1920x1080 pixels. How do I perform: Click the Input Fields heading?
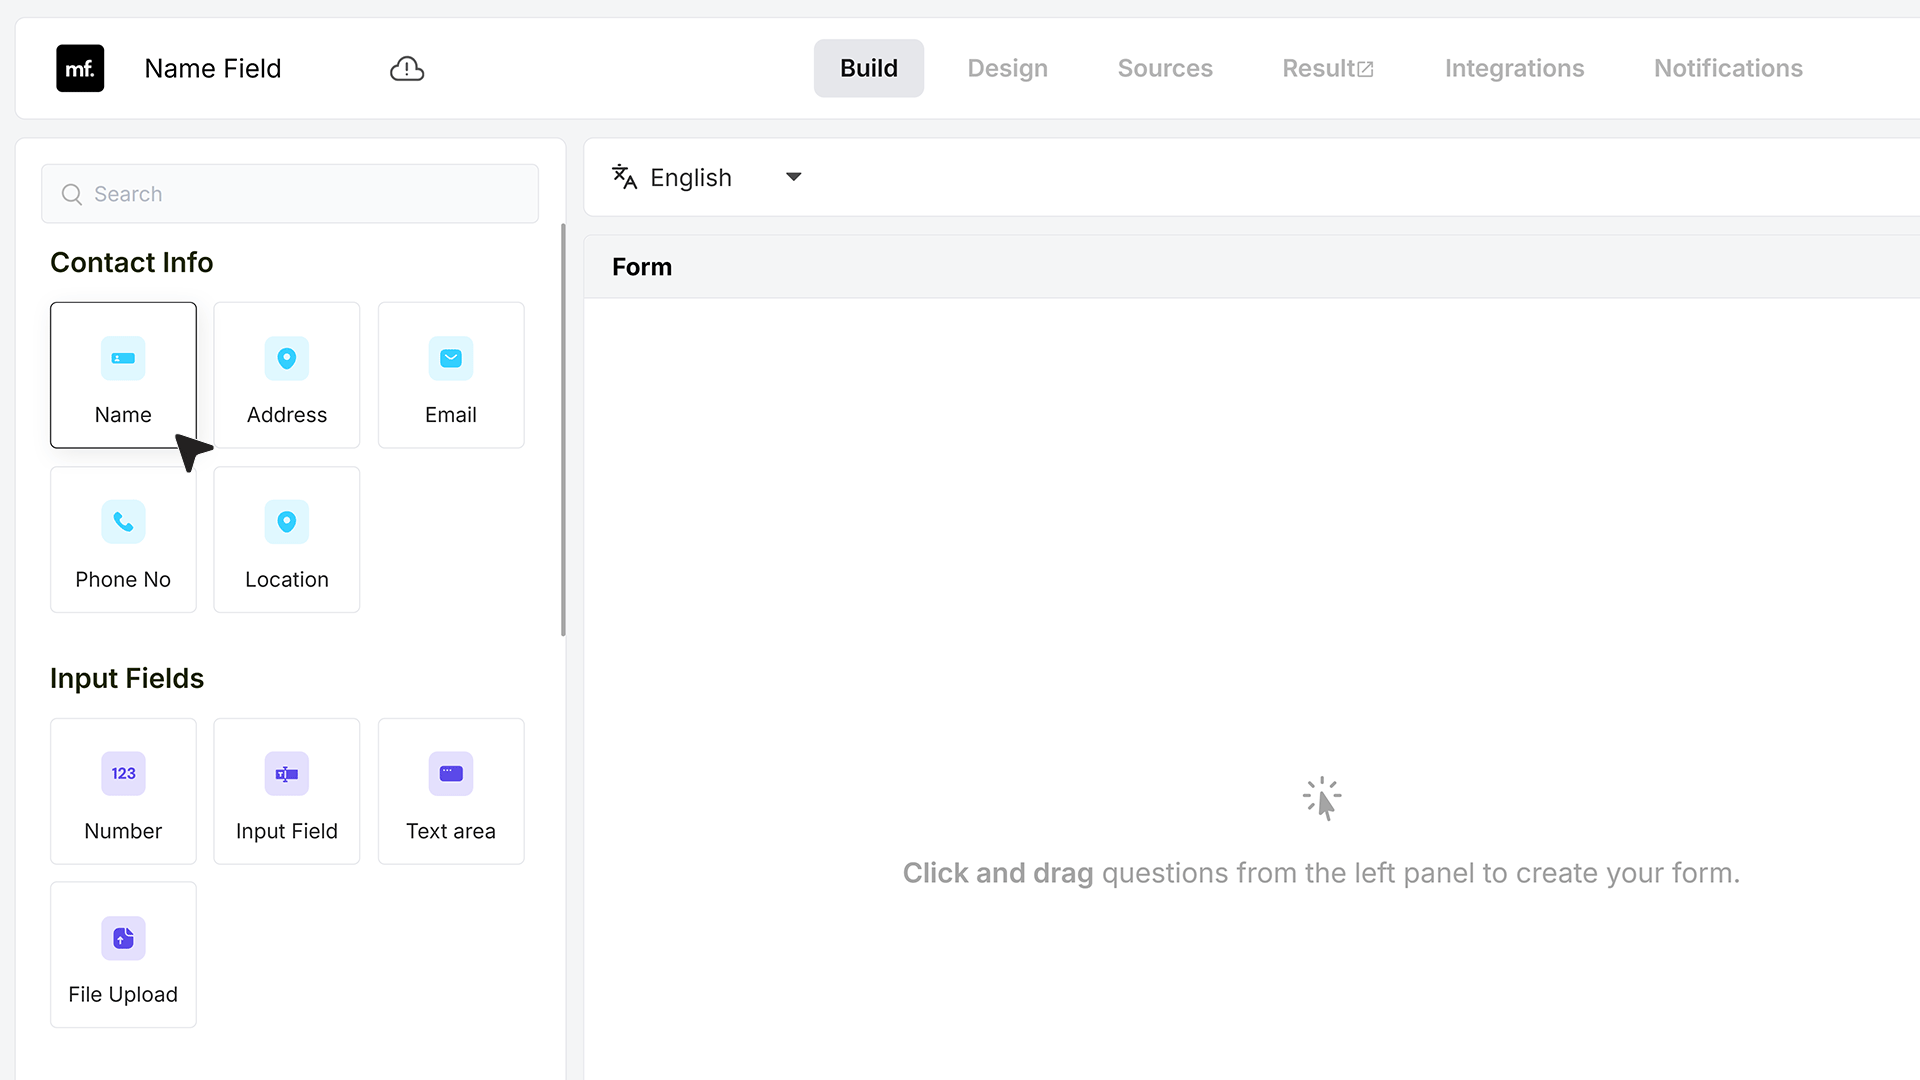127,678
